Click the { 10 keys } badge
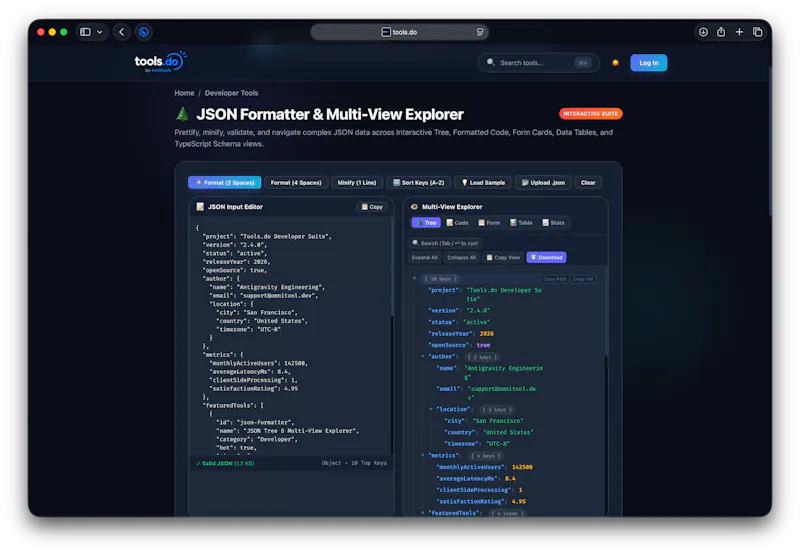This screenshot has height=554, width=800. [x=441, y=279]
